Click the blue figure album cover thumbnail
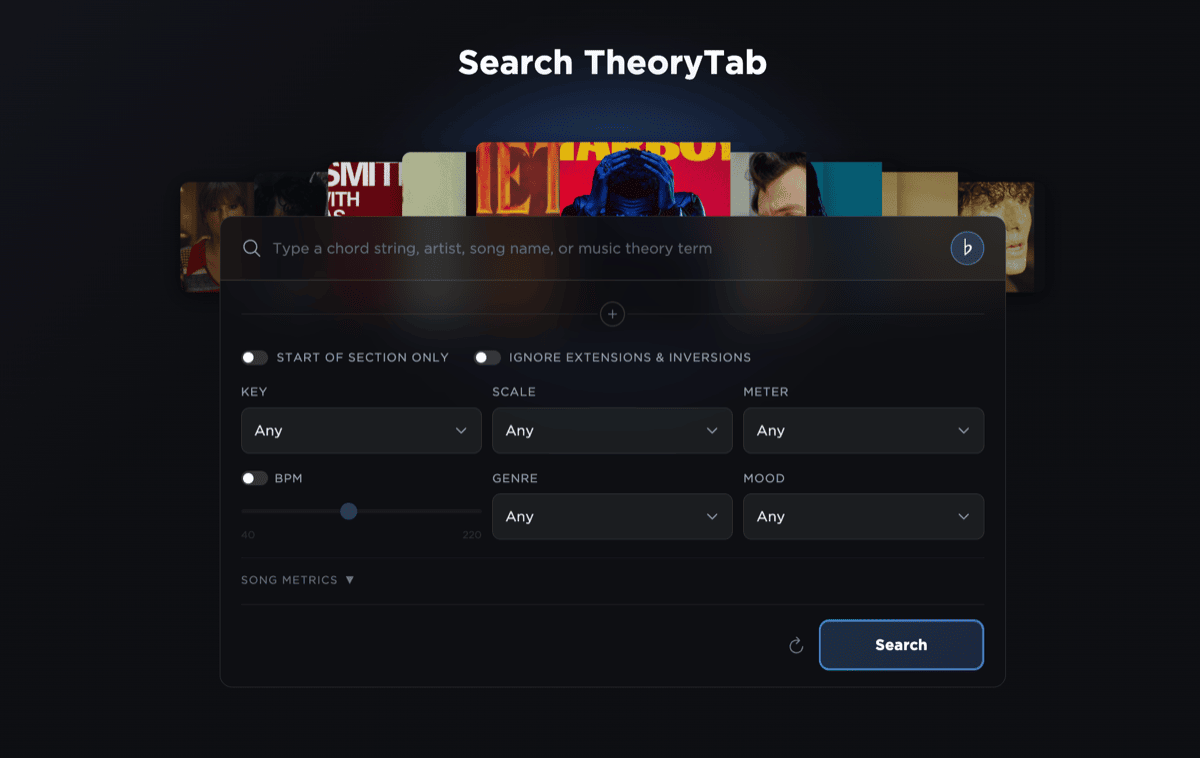Image resolution: width=1200 pixels, height=758 pixels. pos(644,179)
